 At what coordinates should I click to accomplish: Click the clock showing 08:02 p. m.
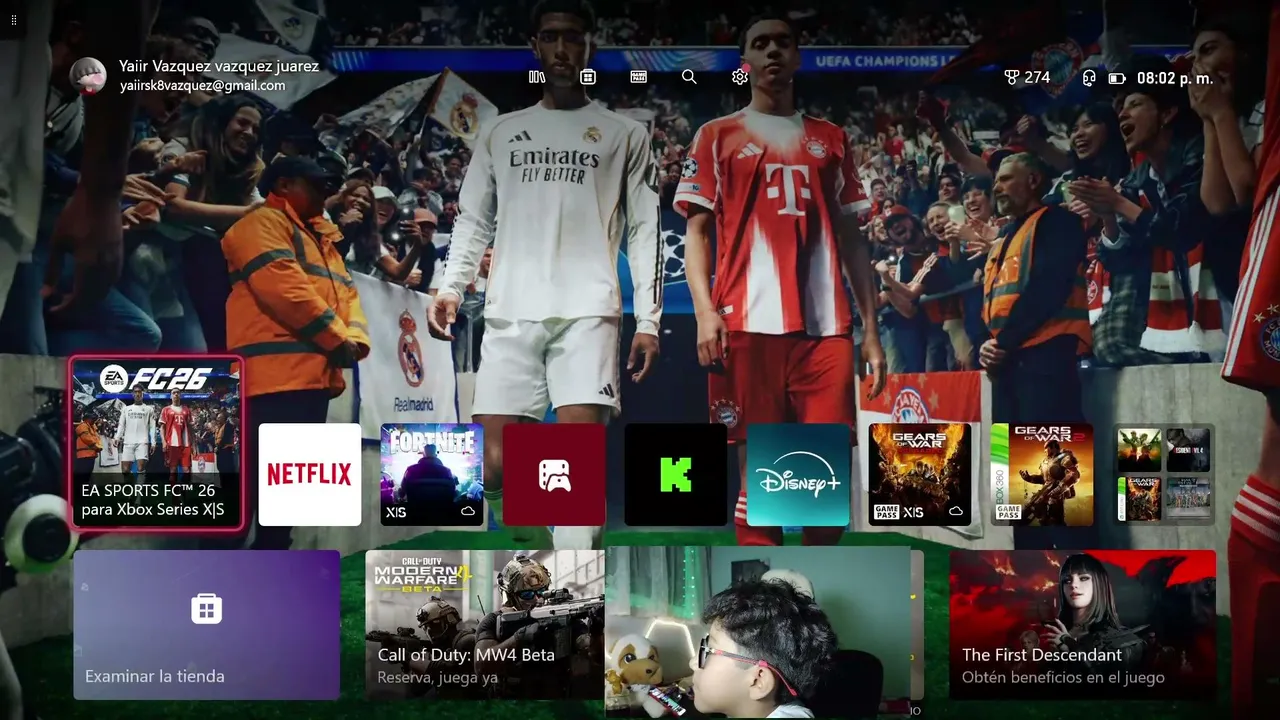pyautogui.click(x=1175, y=78)
